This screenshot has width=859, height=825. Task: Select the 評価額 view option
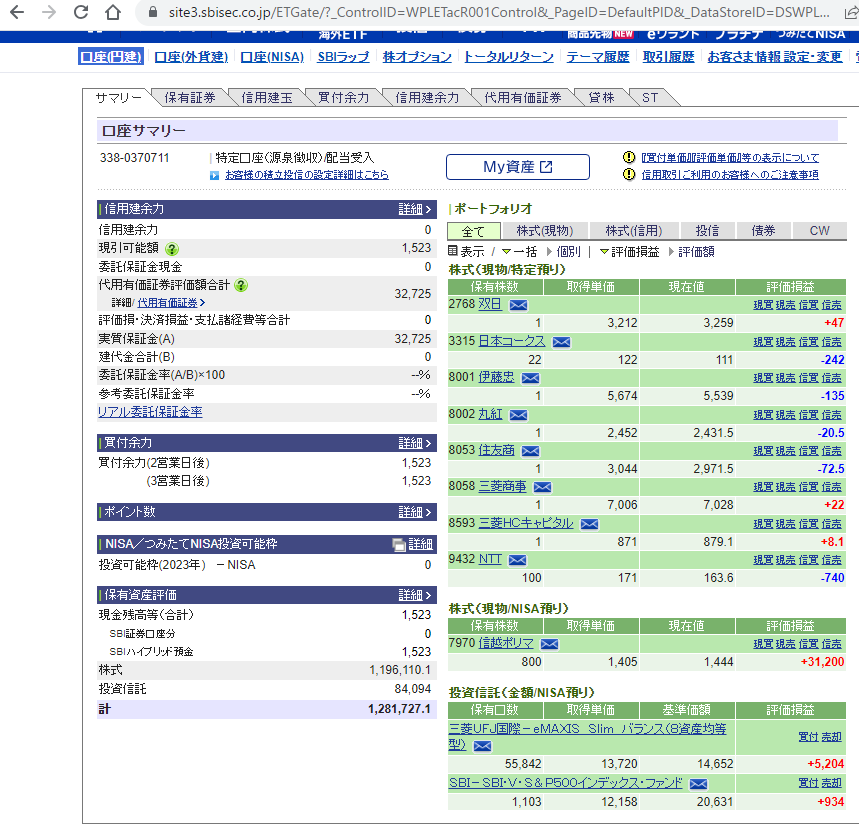[x=691, y=252]
